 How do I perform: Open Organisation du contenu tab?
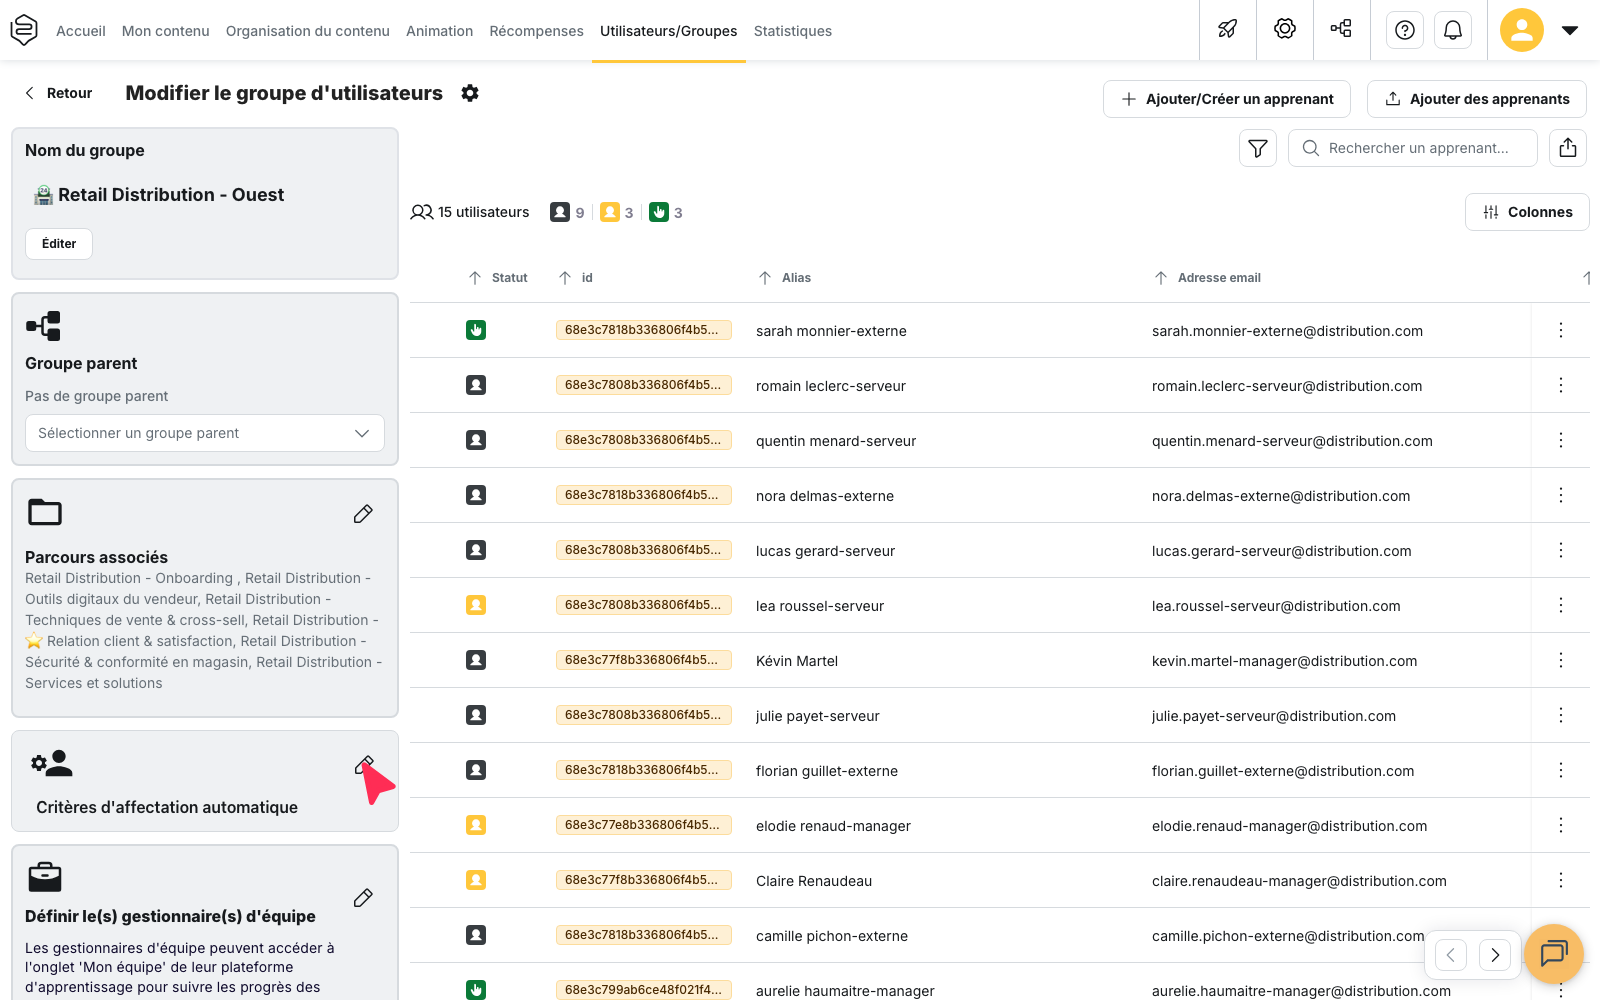pyautogui.click(x=308, y=31)
